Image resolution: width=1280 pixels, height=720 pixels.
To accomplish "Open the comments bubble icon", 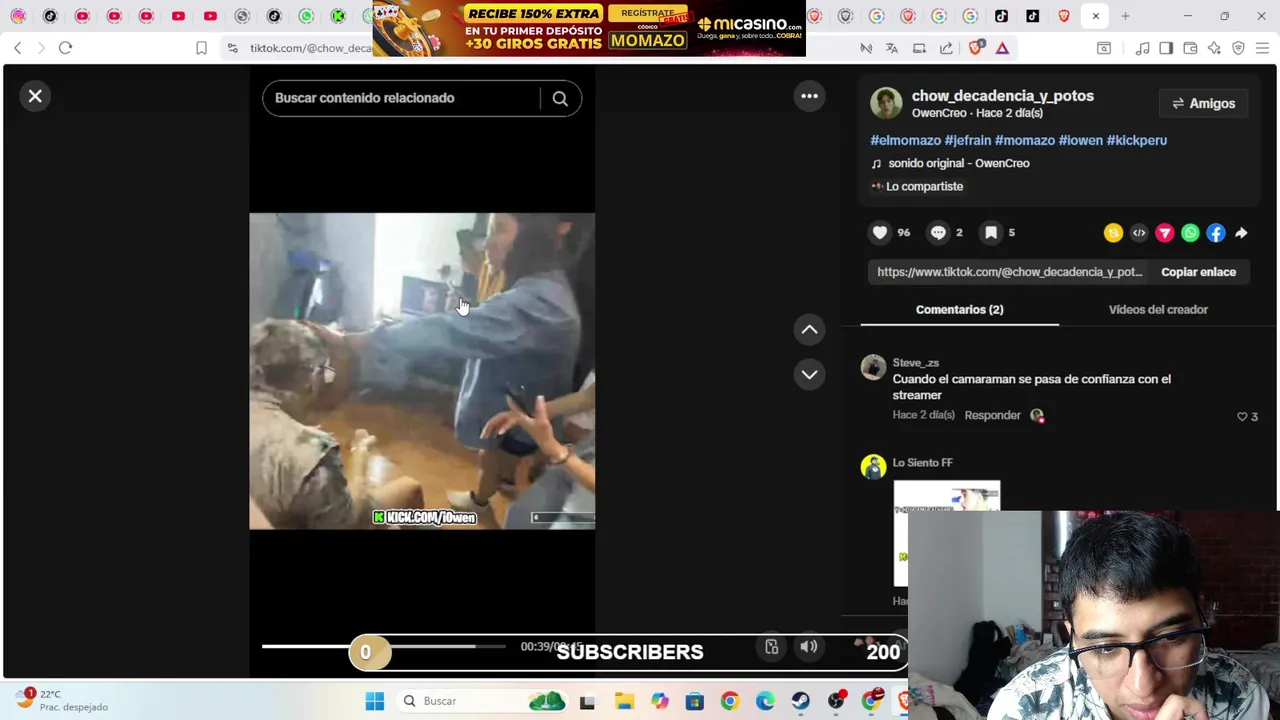I will click(x=938, y=232).
